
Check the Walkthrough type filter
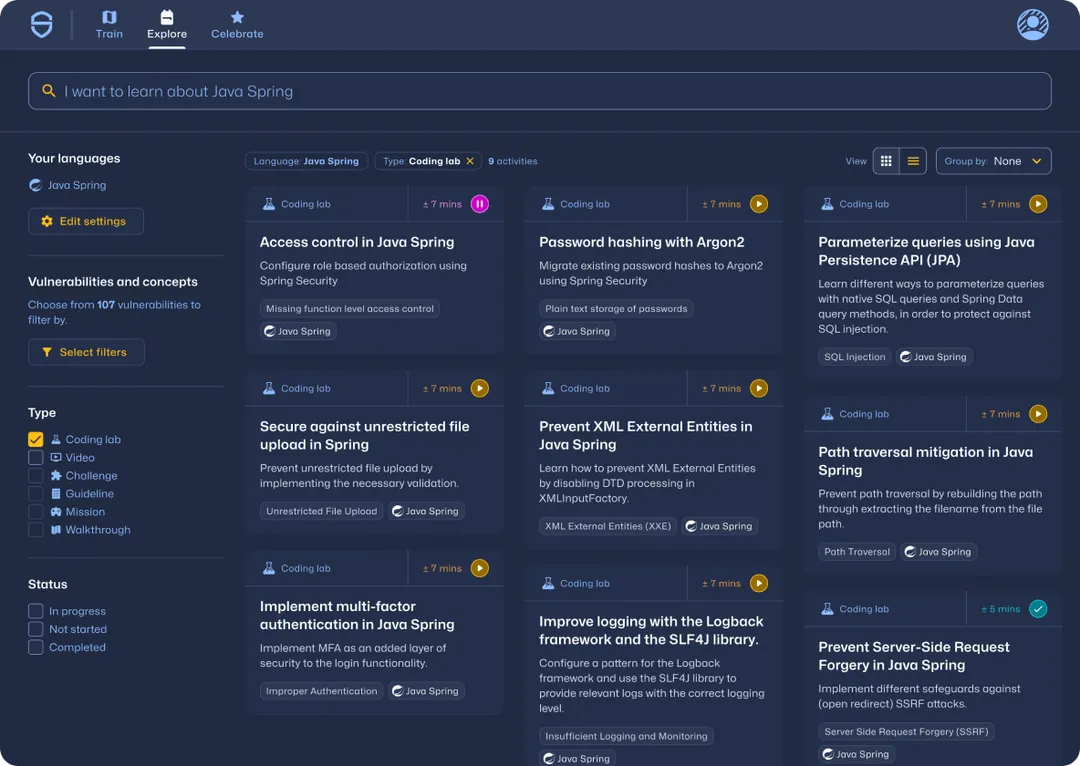[36, 530]
